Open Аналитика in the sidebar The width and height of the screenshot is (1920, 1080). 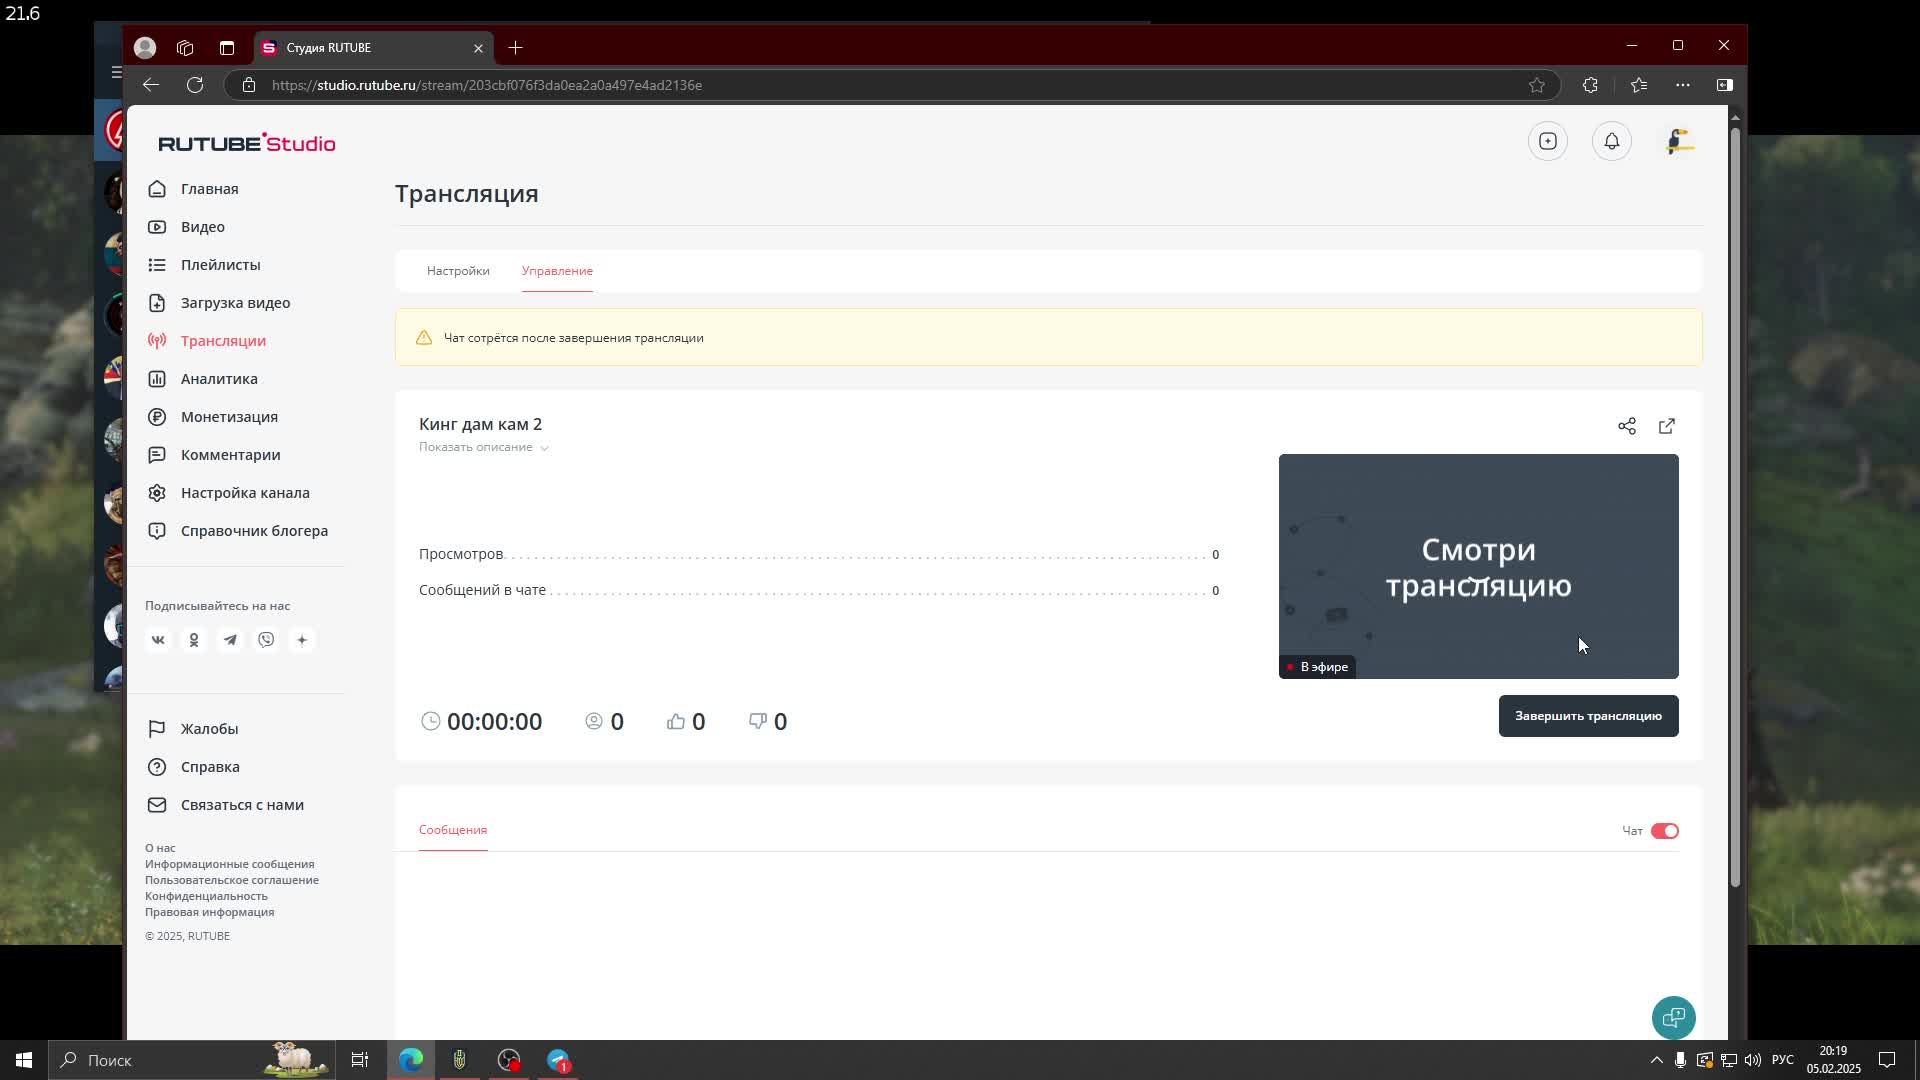point(219,379)
